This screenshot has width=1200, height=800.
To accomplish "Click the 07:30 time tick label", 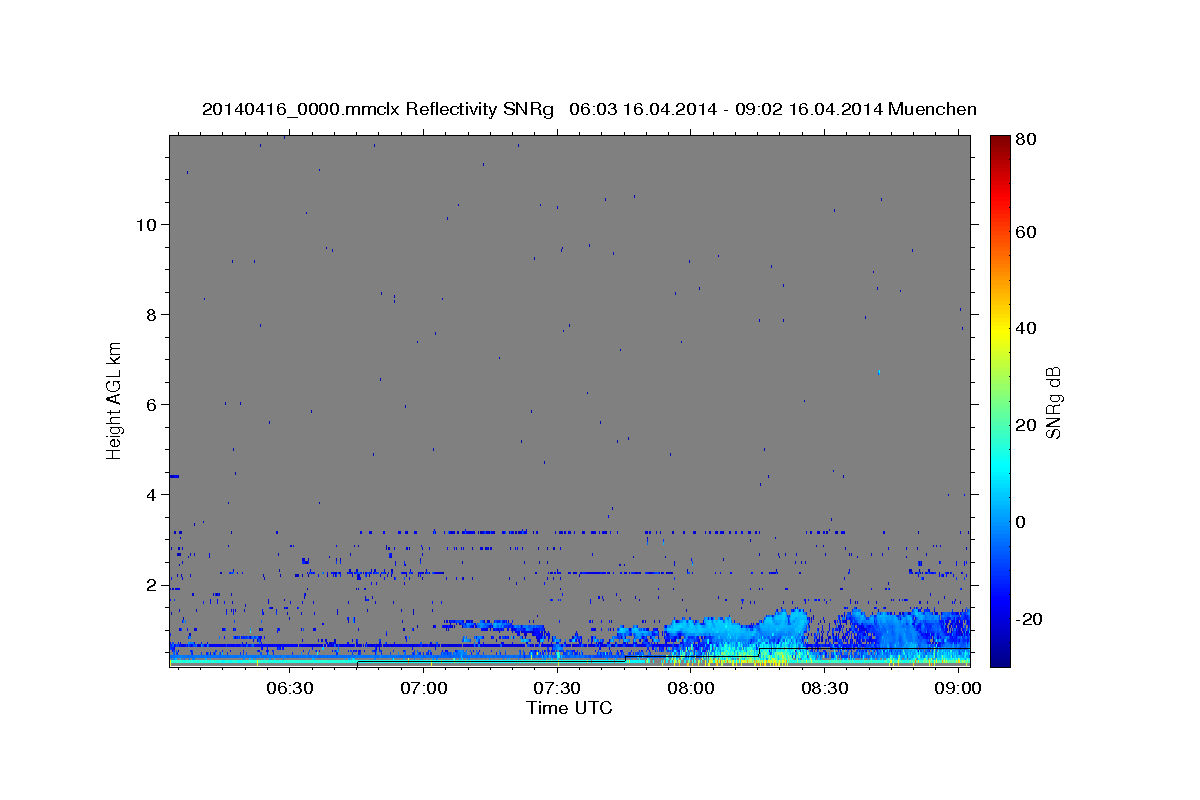I will [557, 688].
